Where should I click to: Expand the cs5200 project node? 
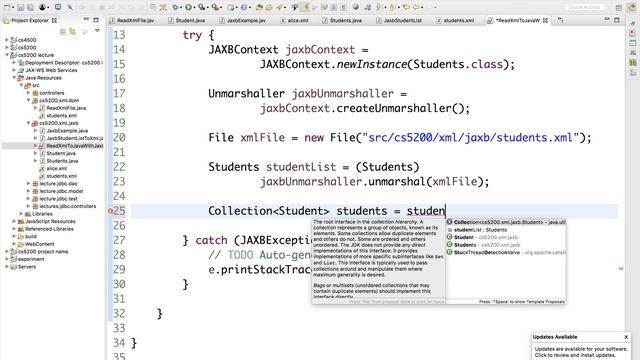pos(7,47)
